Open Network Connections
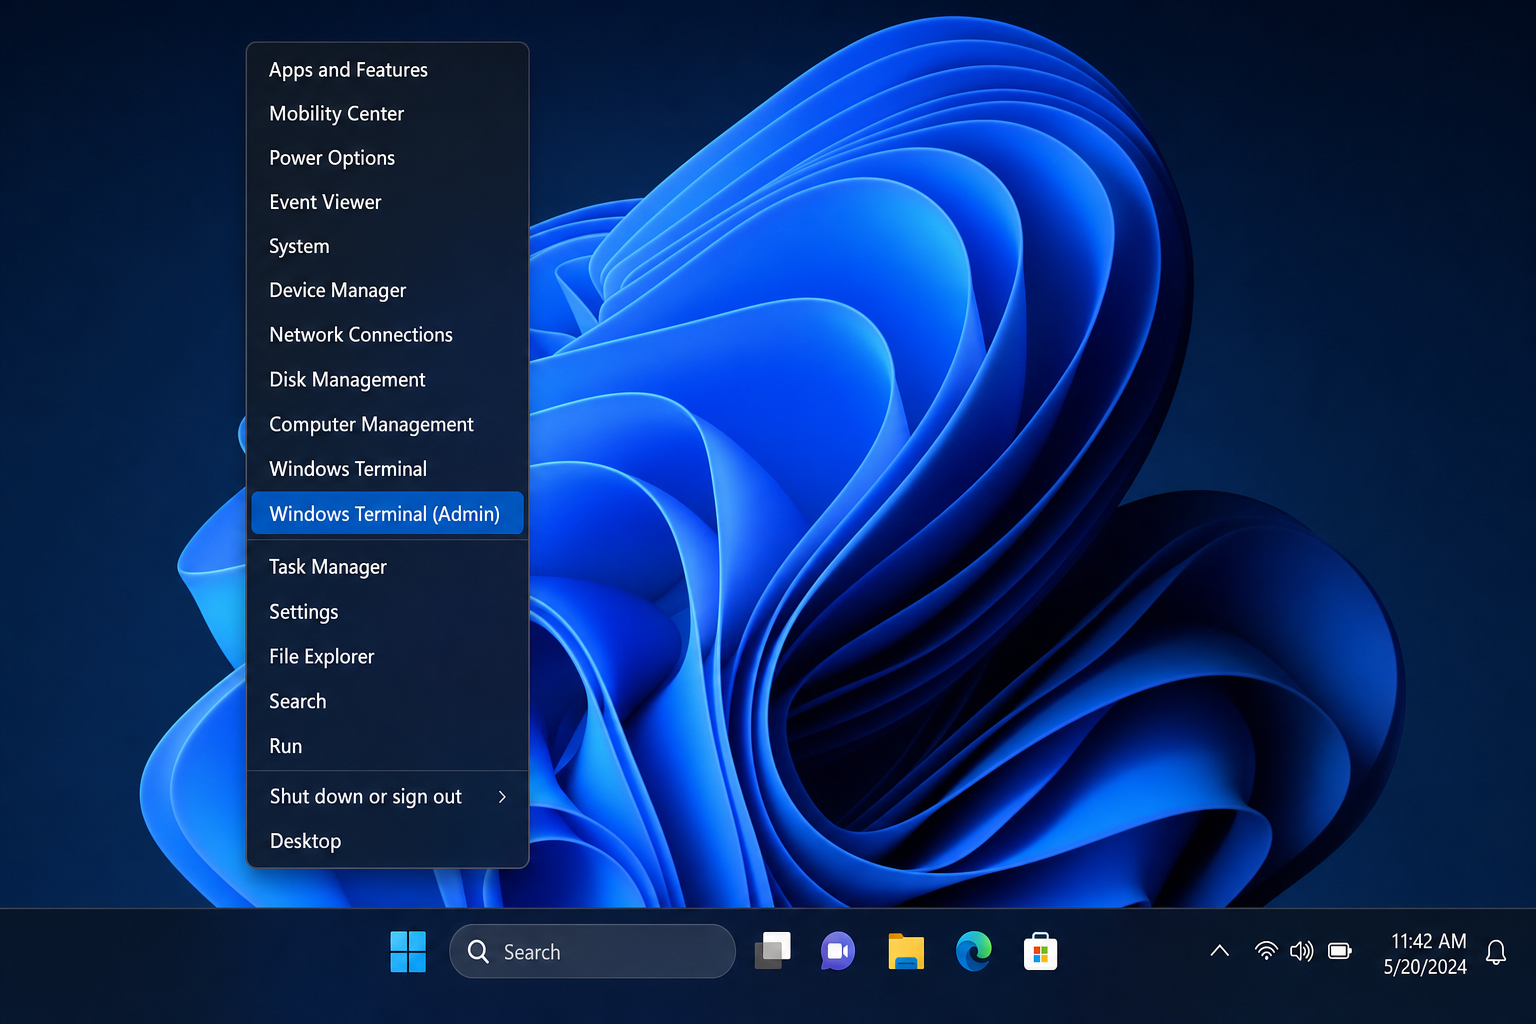The width and height of the screenshot is (1536, 1024). click(x=387, y=335)
